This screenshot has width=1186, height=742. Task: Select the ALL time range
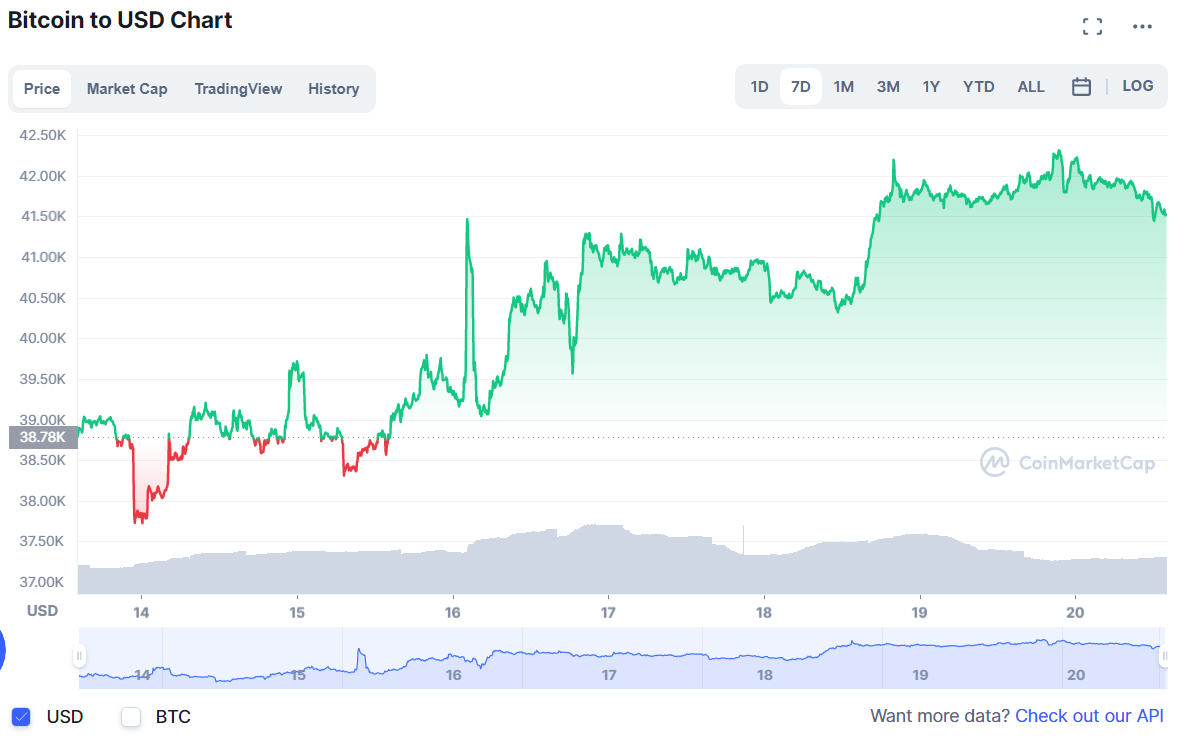1031,86
